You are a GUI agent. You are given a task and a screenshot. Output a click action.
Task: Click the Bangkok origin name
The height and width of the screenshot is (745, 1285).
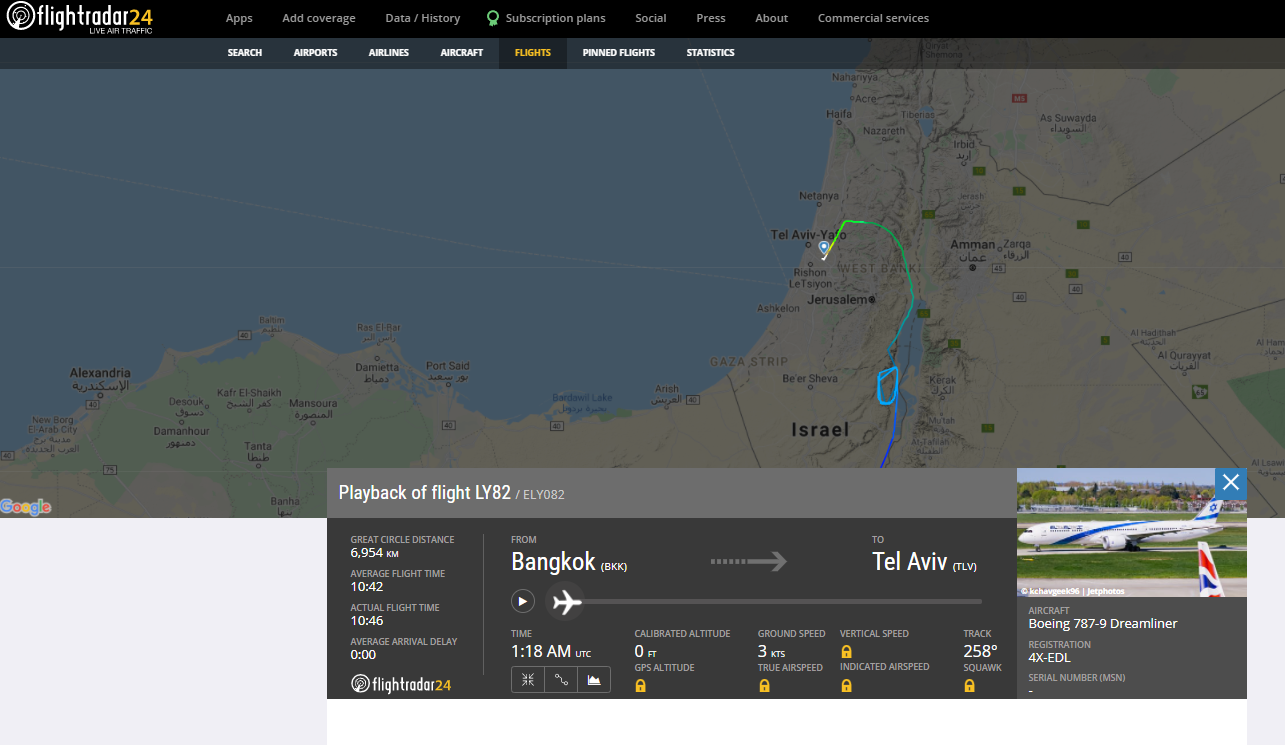pyautogui.click(x=553, y=562)
